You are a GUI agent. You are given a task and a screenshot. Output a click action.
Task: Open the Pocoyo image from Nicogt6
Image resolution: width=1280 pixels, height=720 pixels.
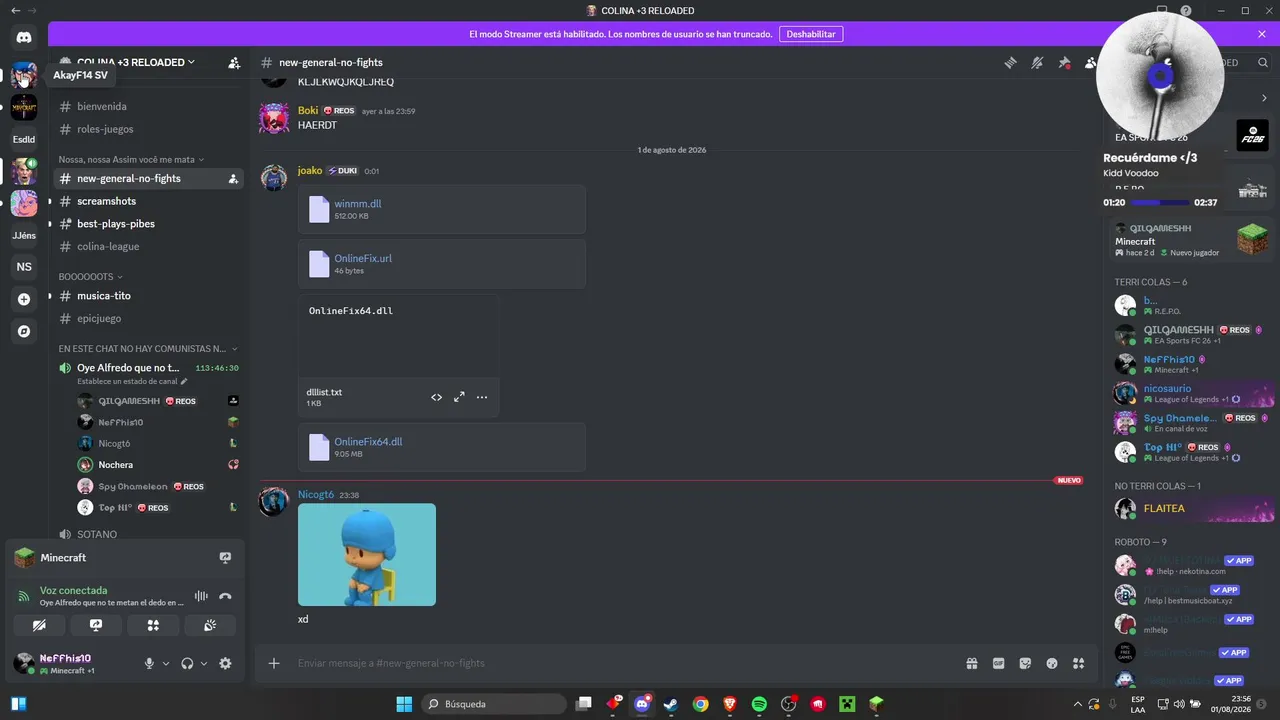click(x=367, y=554)
